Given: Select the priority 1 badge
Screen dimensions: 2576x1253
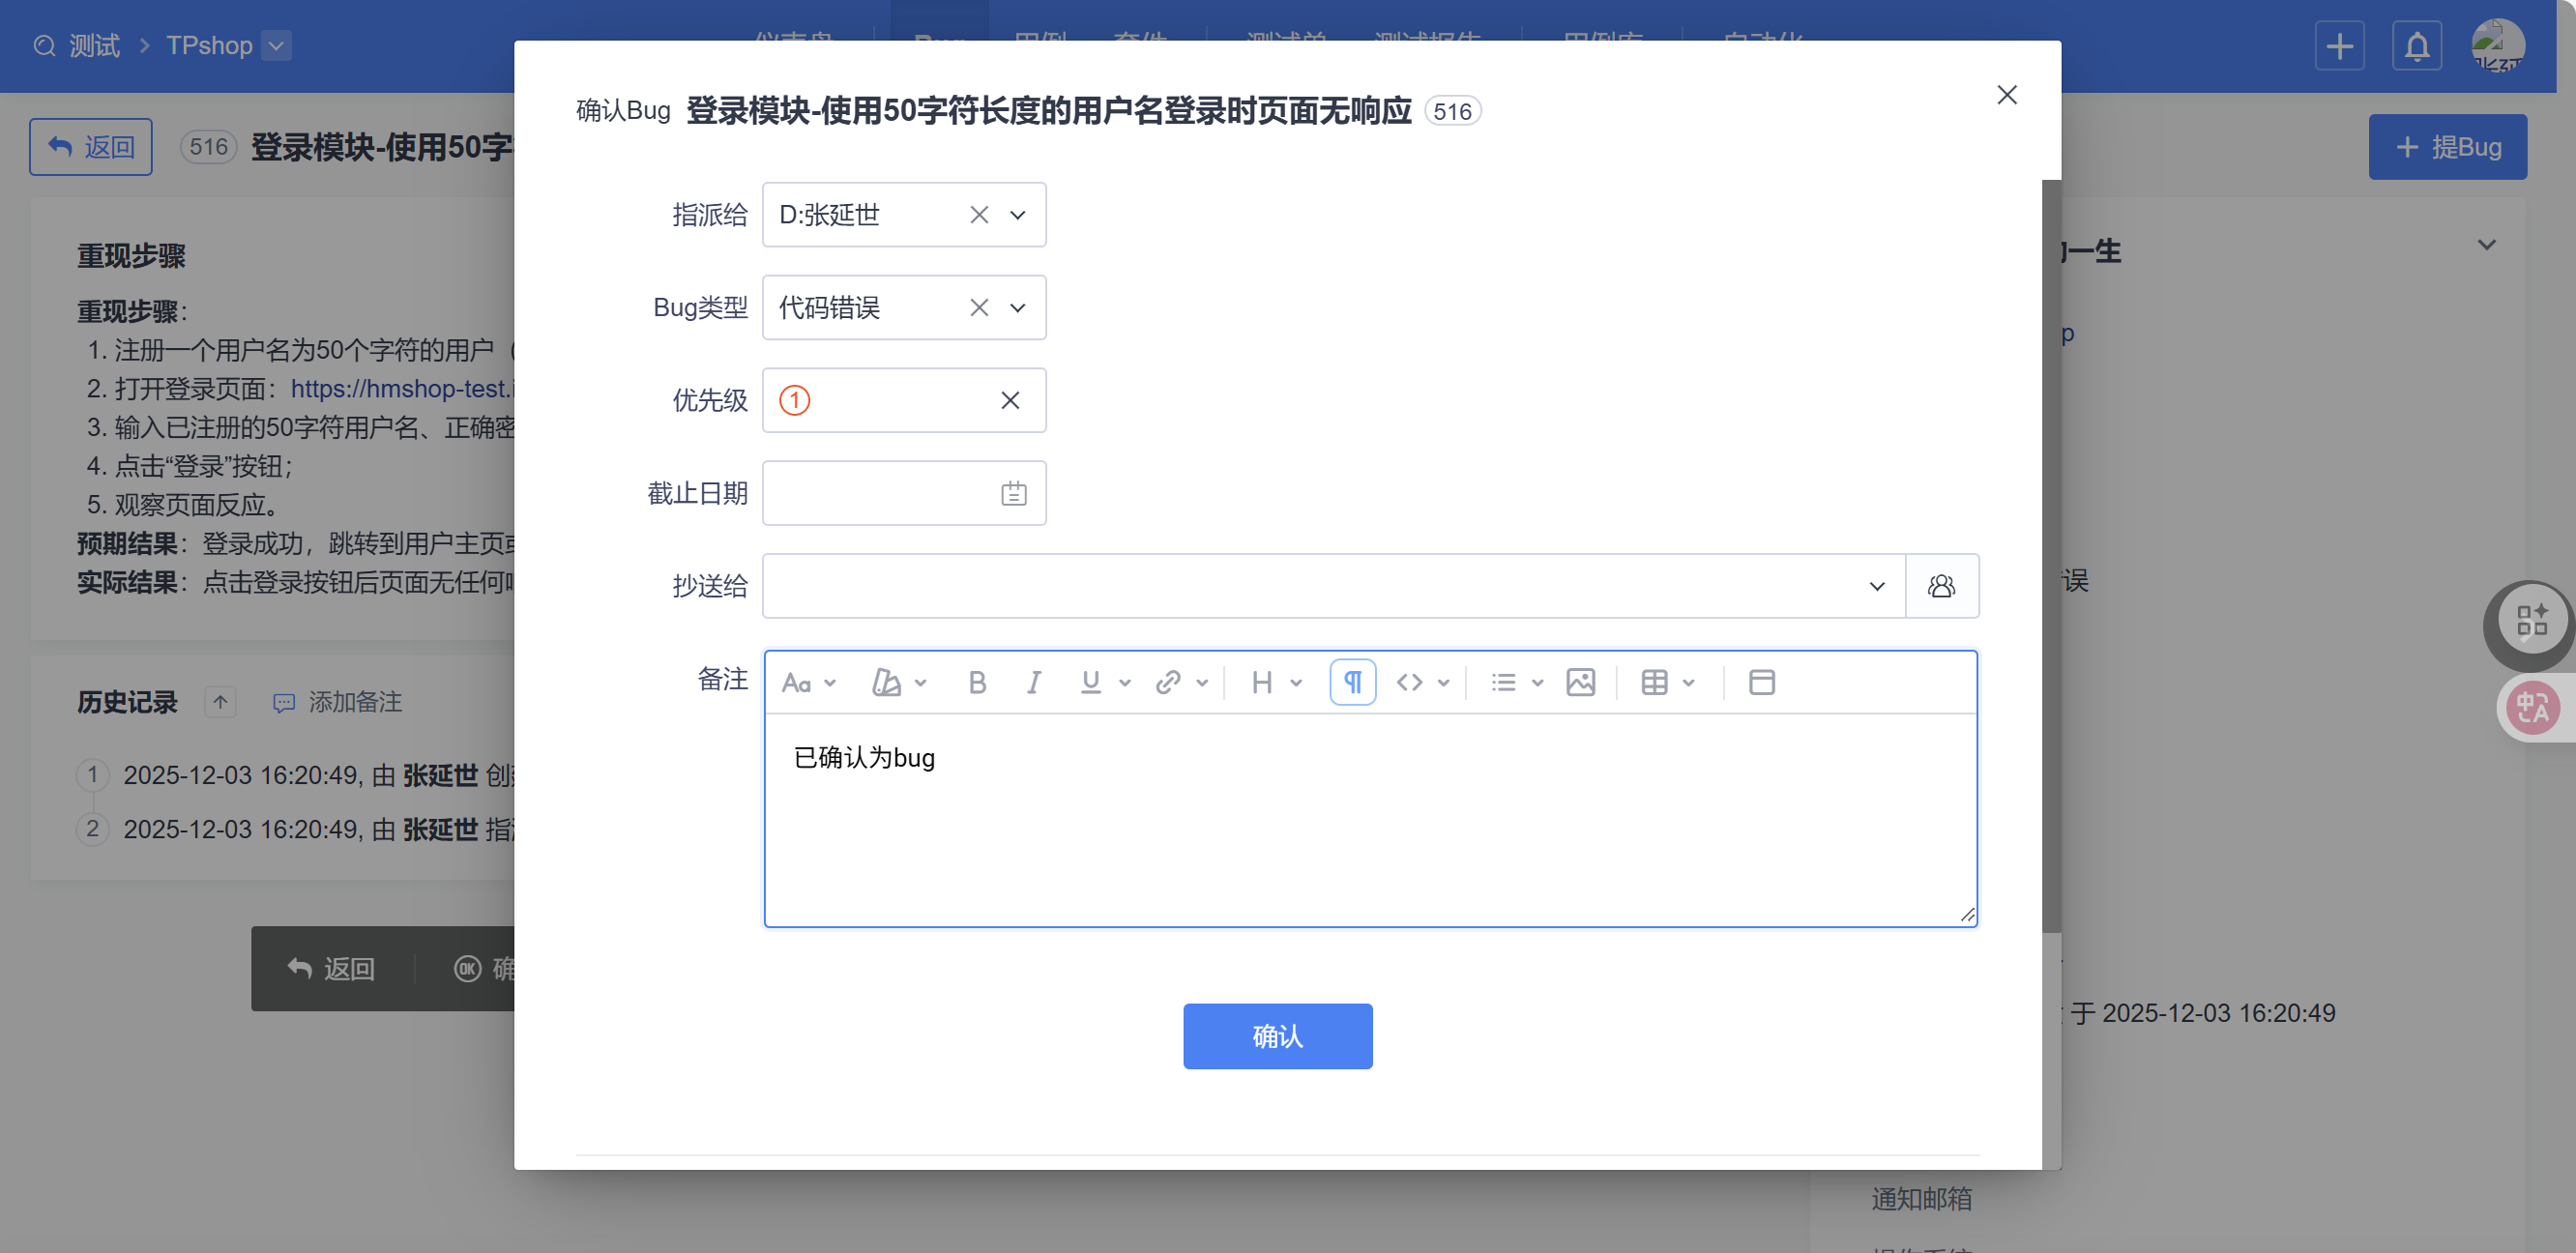Looking at the screenshot, I should pyautogui.click(x=795, y=401).
